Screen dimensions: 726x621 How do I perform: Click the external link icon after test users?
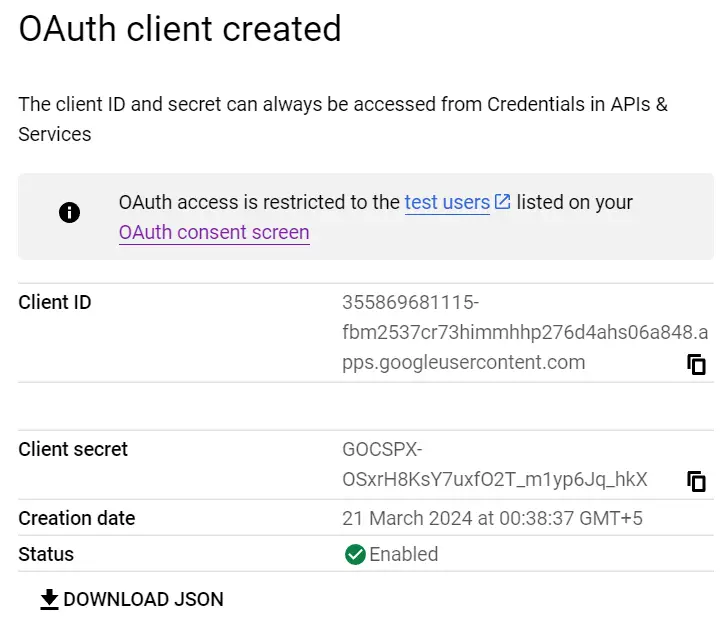(502, 202)
